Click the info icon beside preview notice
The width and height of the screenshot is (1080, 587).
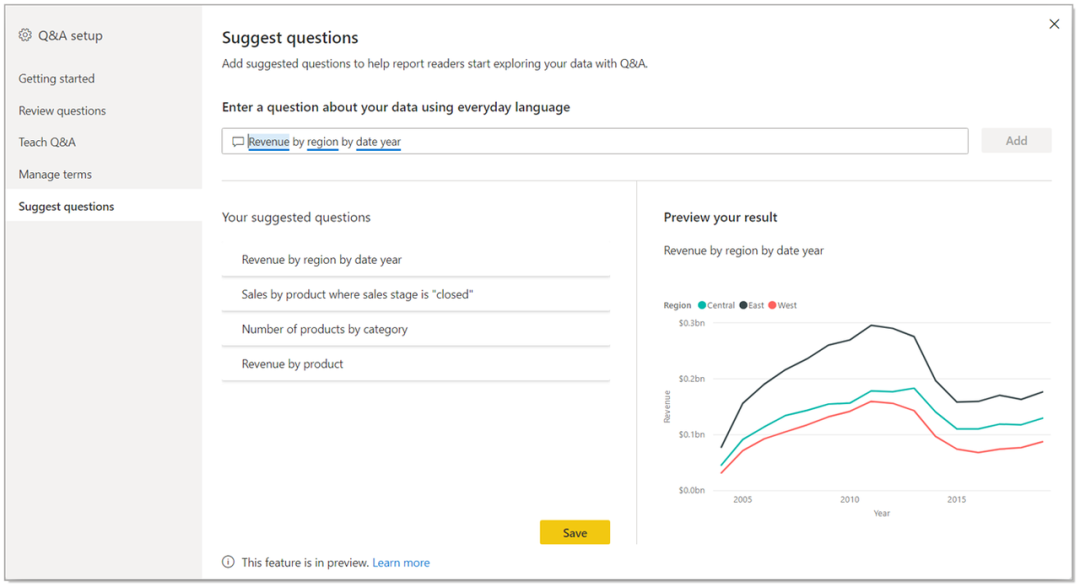[229, 562]
